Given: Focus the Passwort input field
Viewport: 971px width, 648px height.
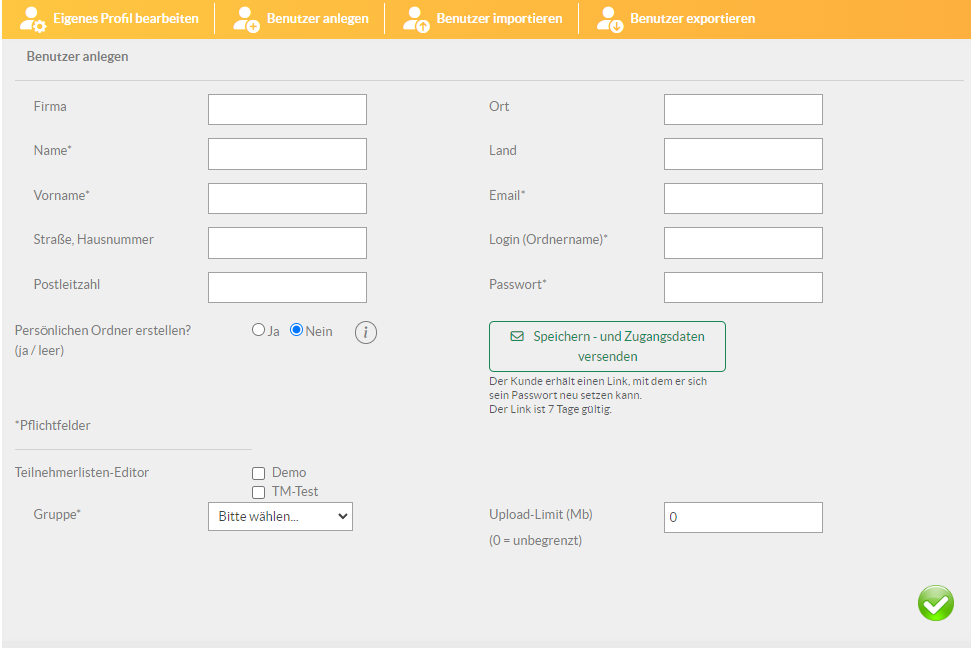Looking at the screenshot, I should [x=743, y=287].
